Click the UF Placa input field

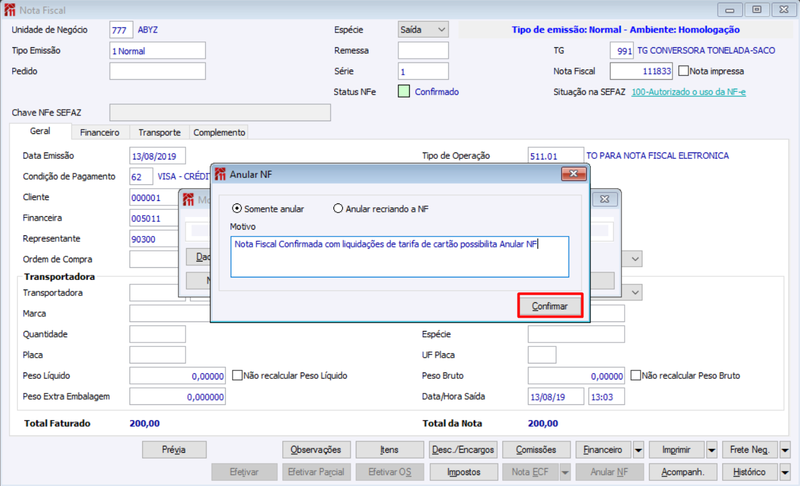pos(542,355)
